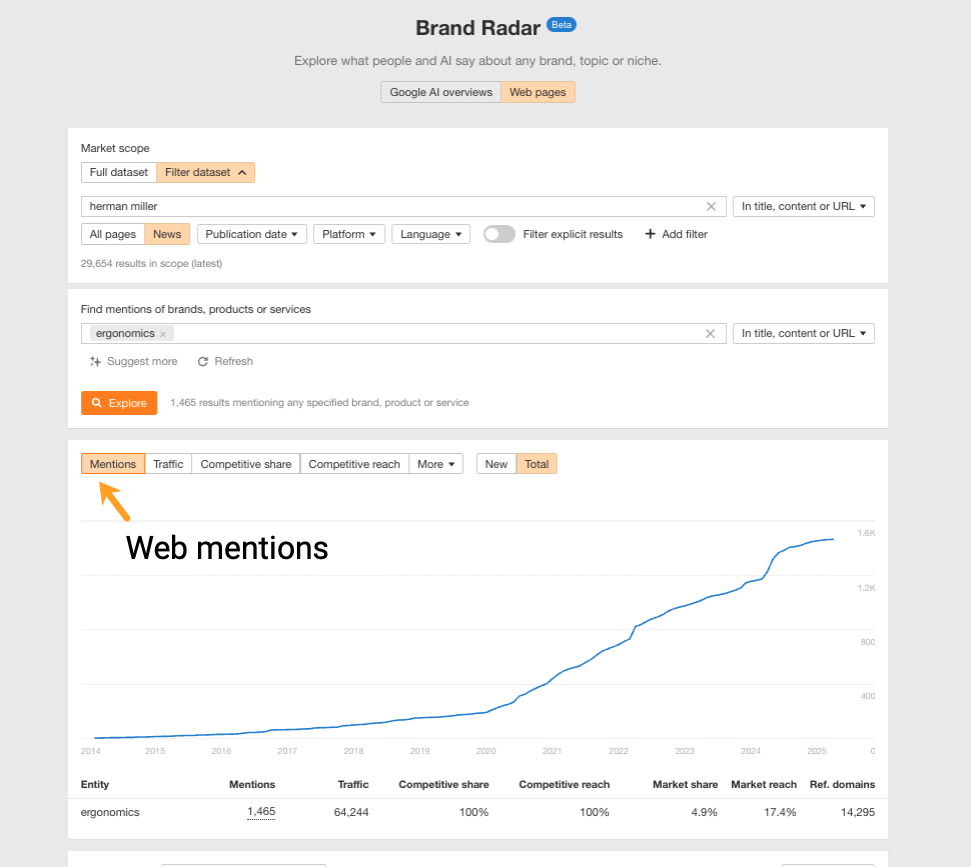Click the 64,244 traffic value
Screen dimensions: 971x867
[x=351, y=812]
